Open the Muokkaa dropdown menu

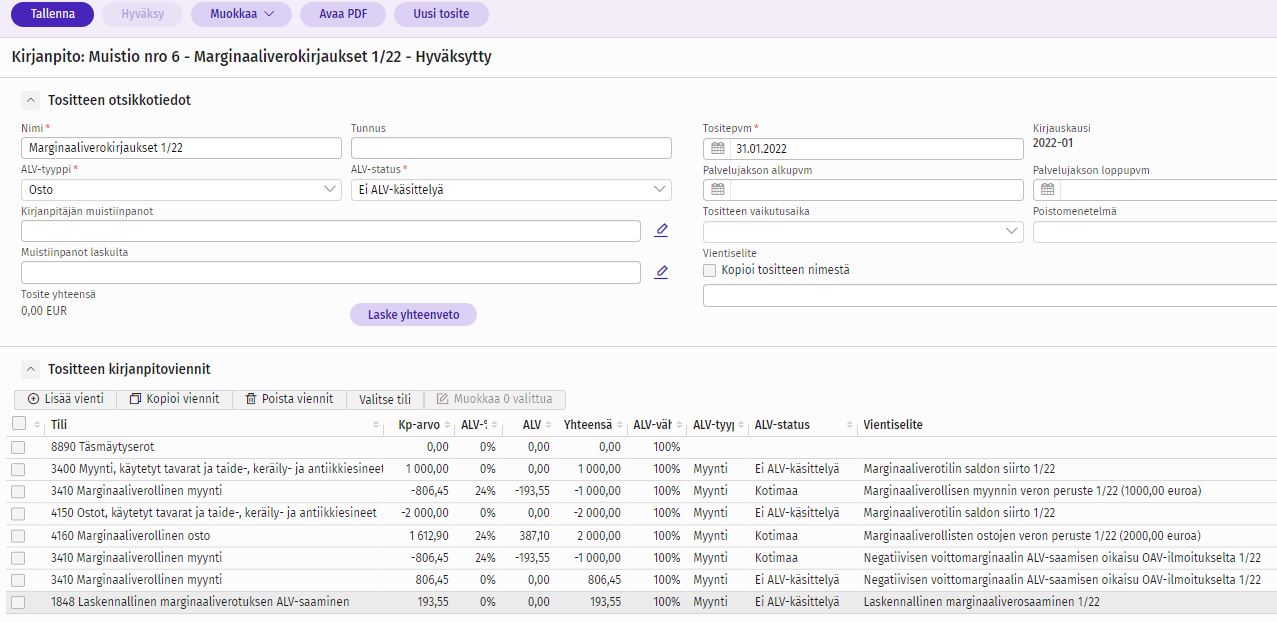pyautogui.click(x=241, y=14)
